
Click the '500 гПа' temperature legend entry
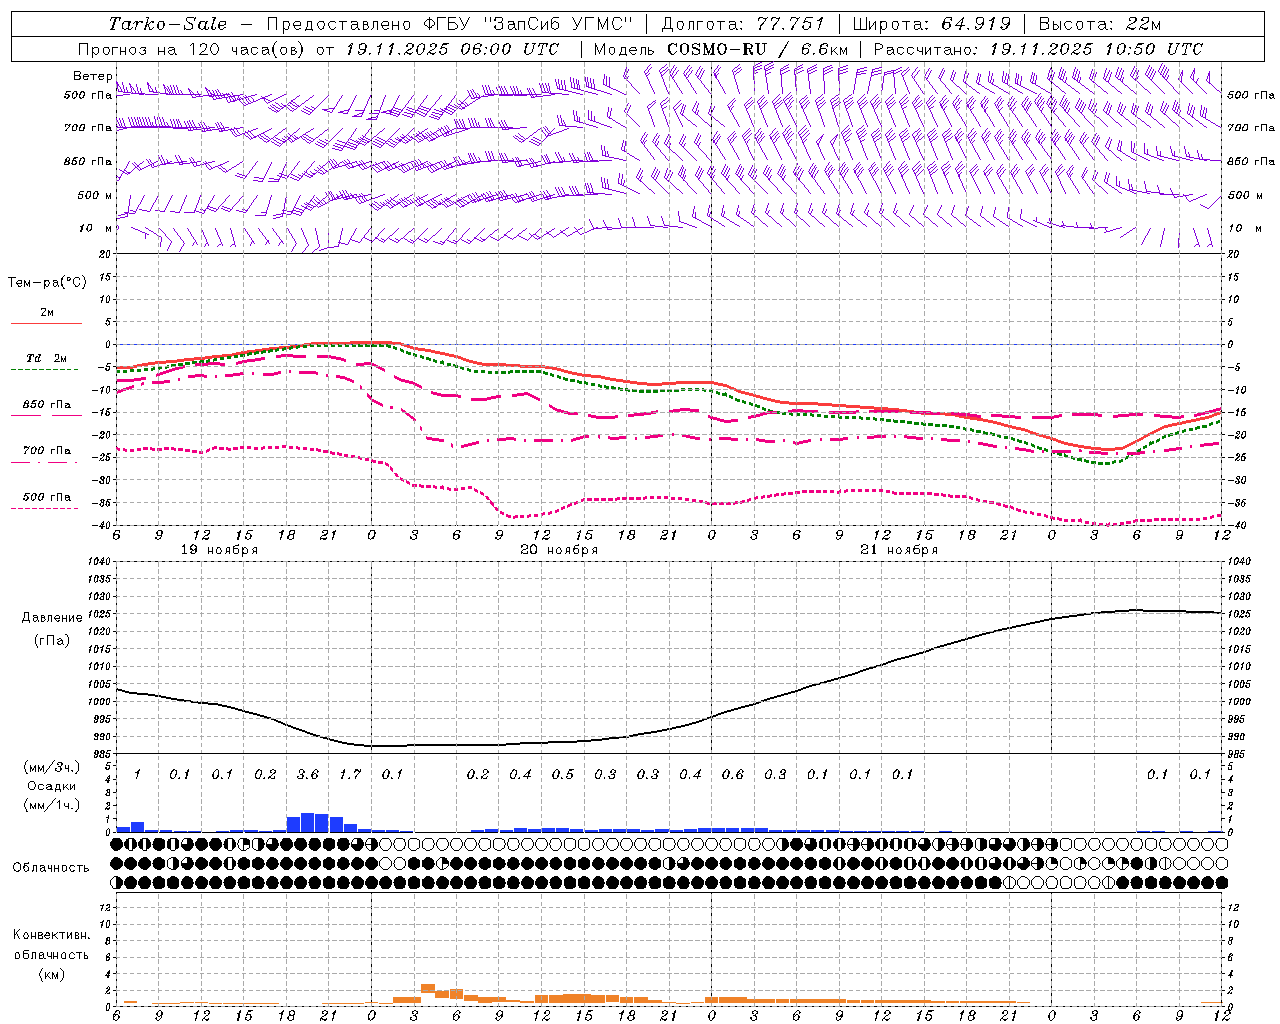[46, 497]
